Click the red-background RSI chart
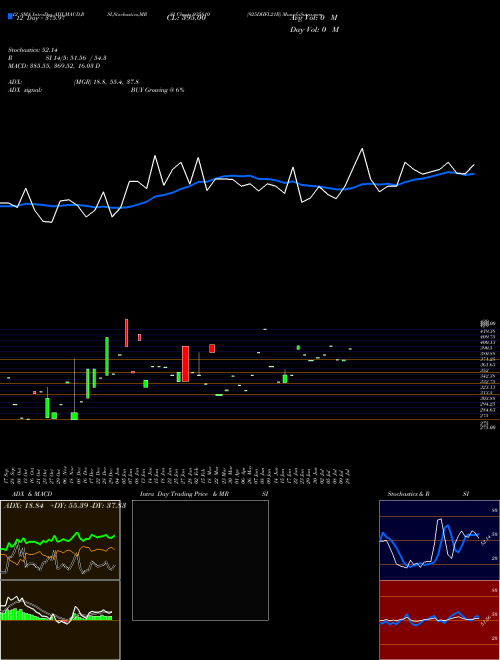Screen dimensions: 500x660 coord(439,620)
